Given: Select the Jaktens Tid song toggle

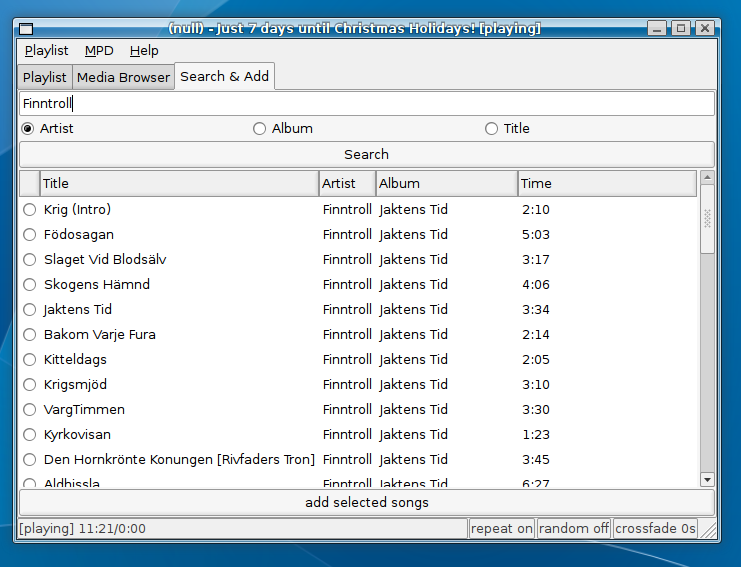Looking at the screenshot, I should click(x=30, y=309).
